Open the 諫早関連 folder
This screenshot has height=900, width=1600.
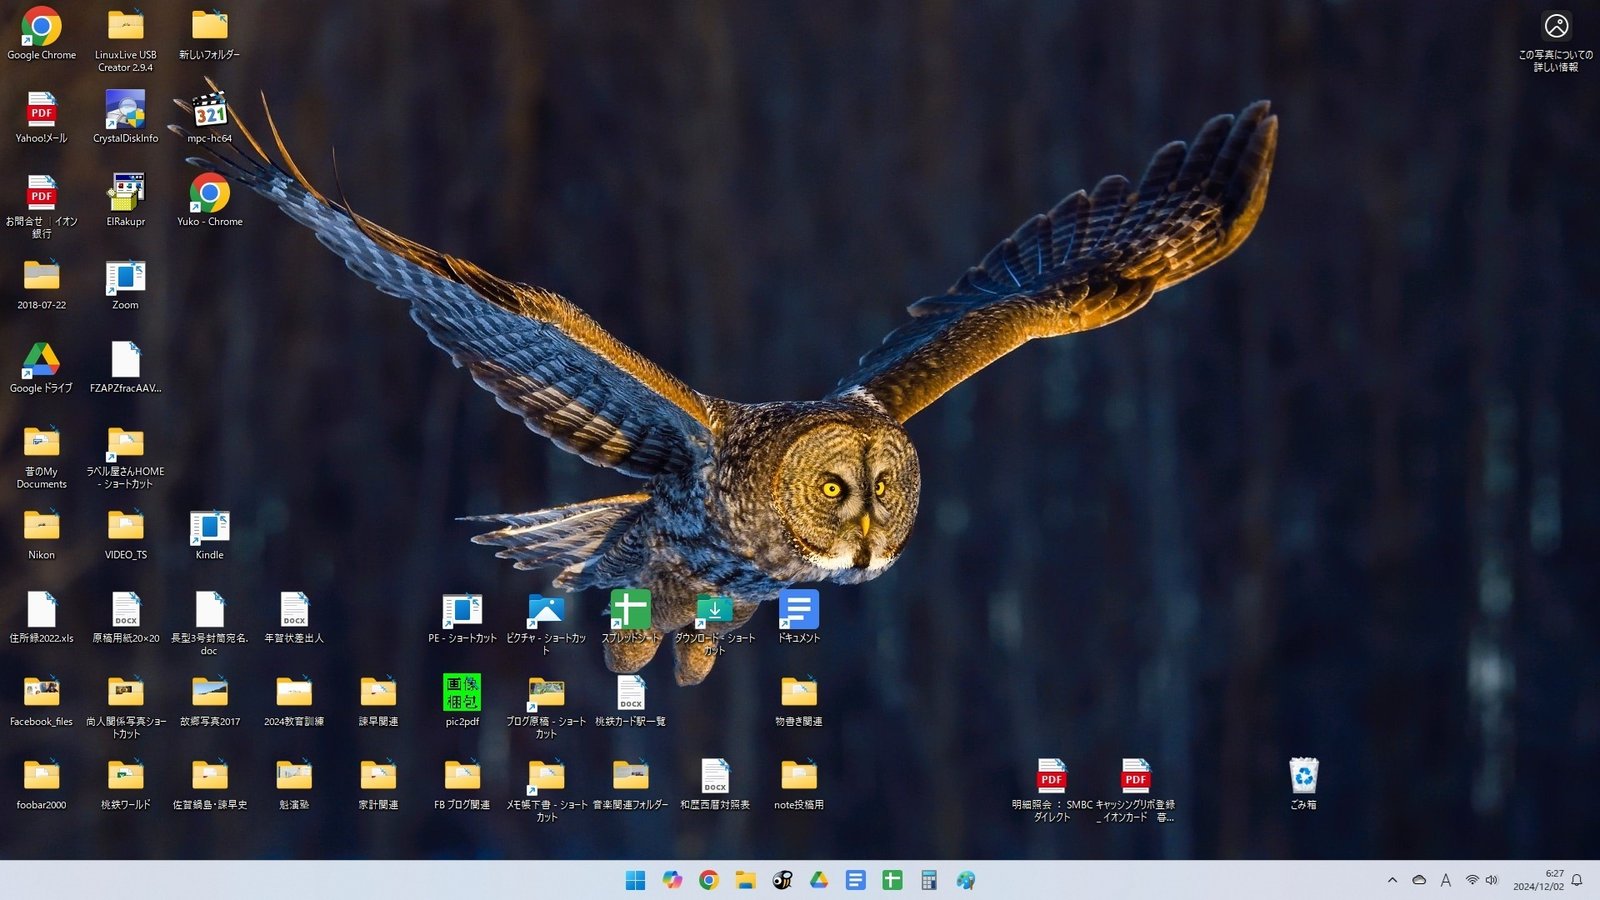tap(378, 701)
